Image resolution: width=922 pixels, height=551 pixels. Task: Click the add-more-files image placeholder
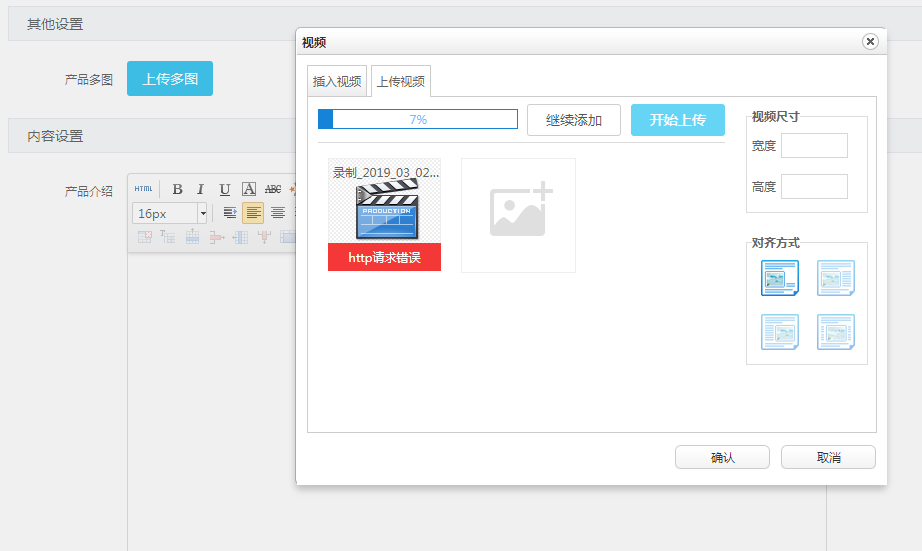coord(518,215)
